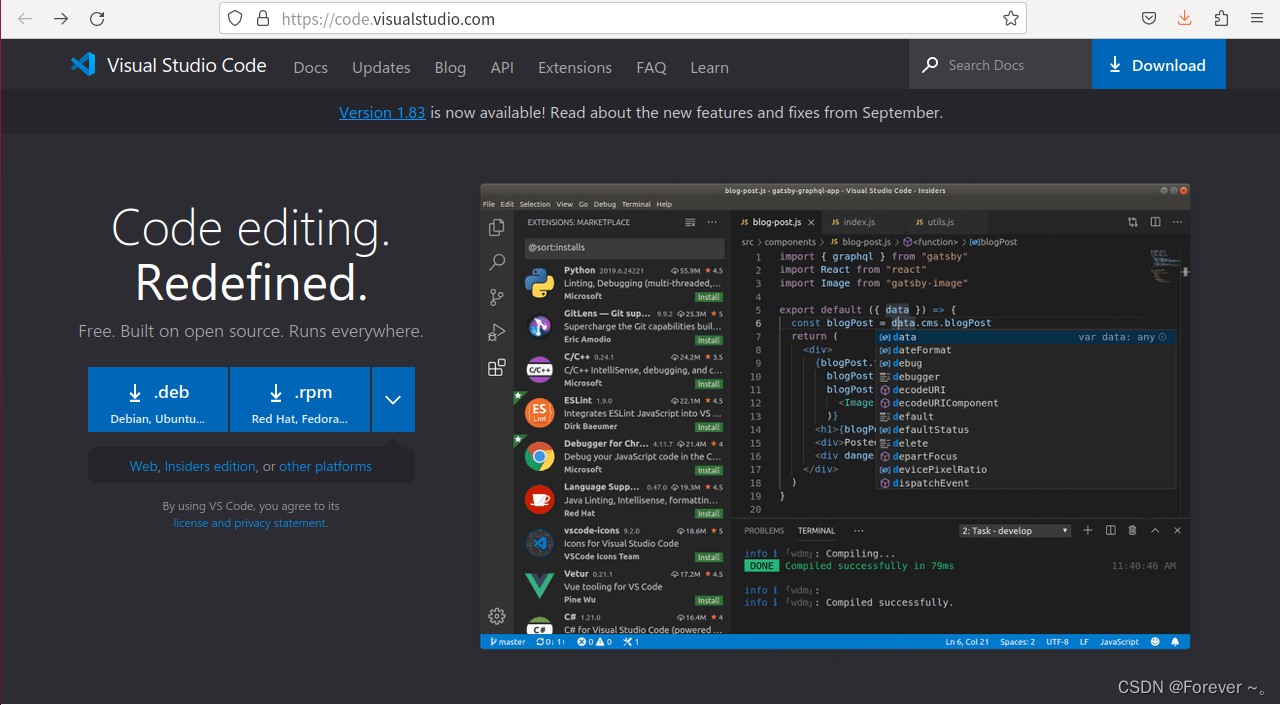
Task: Click the JavaScript language mode in status bar
Action: pyautogui.click(x=1119, y=642)
